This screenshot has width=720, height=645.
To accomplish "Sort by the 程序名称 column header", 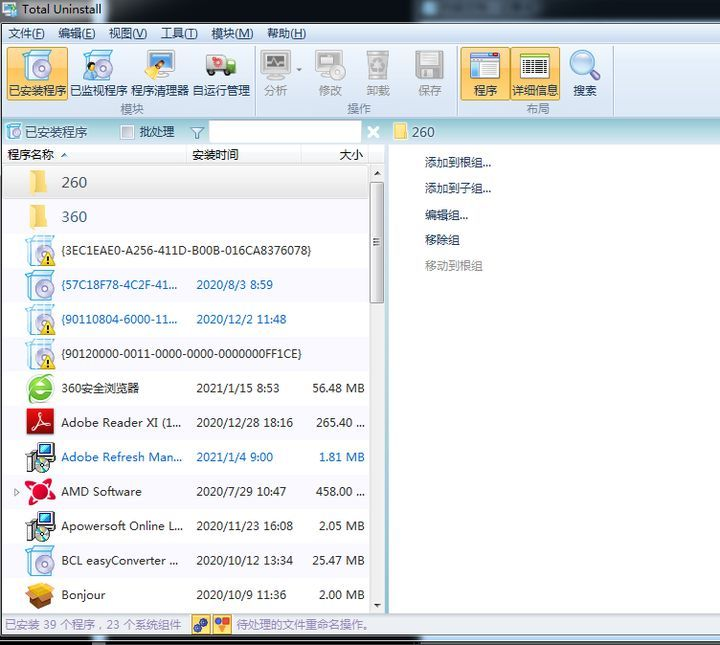I will point(95,155).
